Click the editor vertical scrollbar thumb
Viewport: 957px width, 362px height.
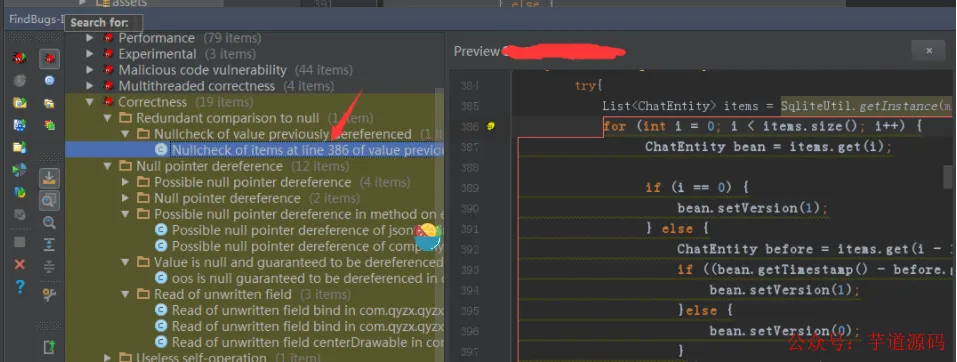click(x=948, y=178)
